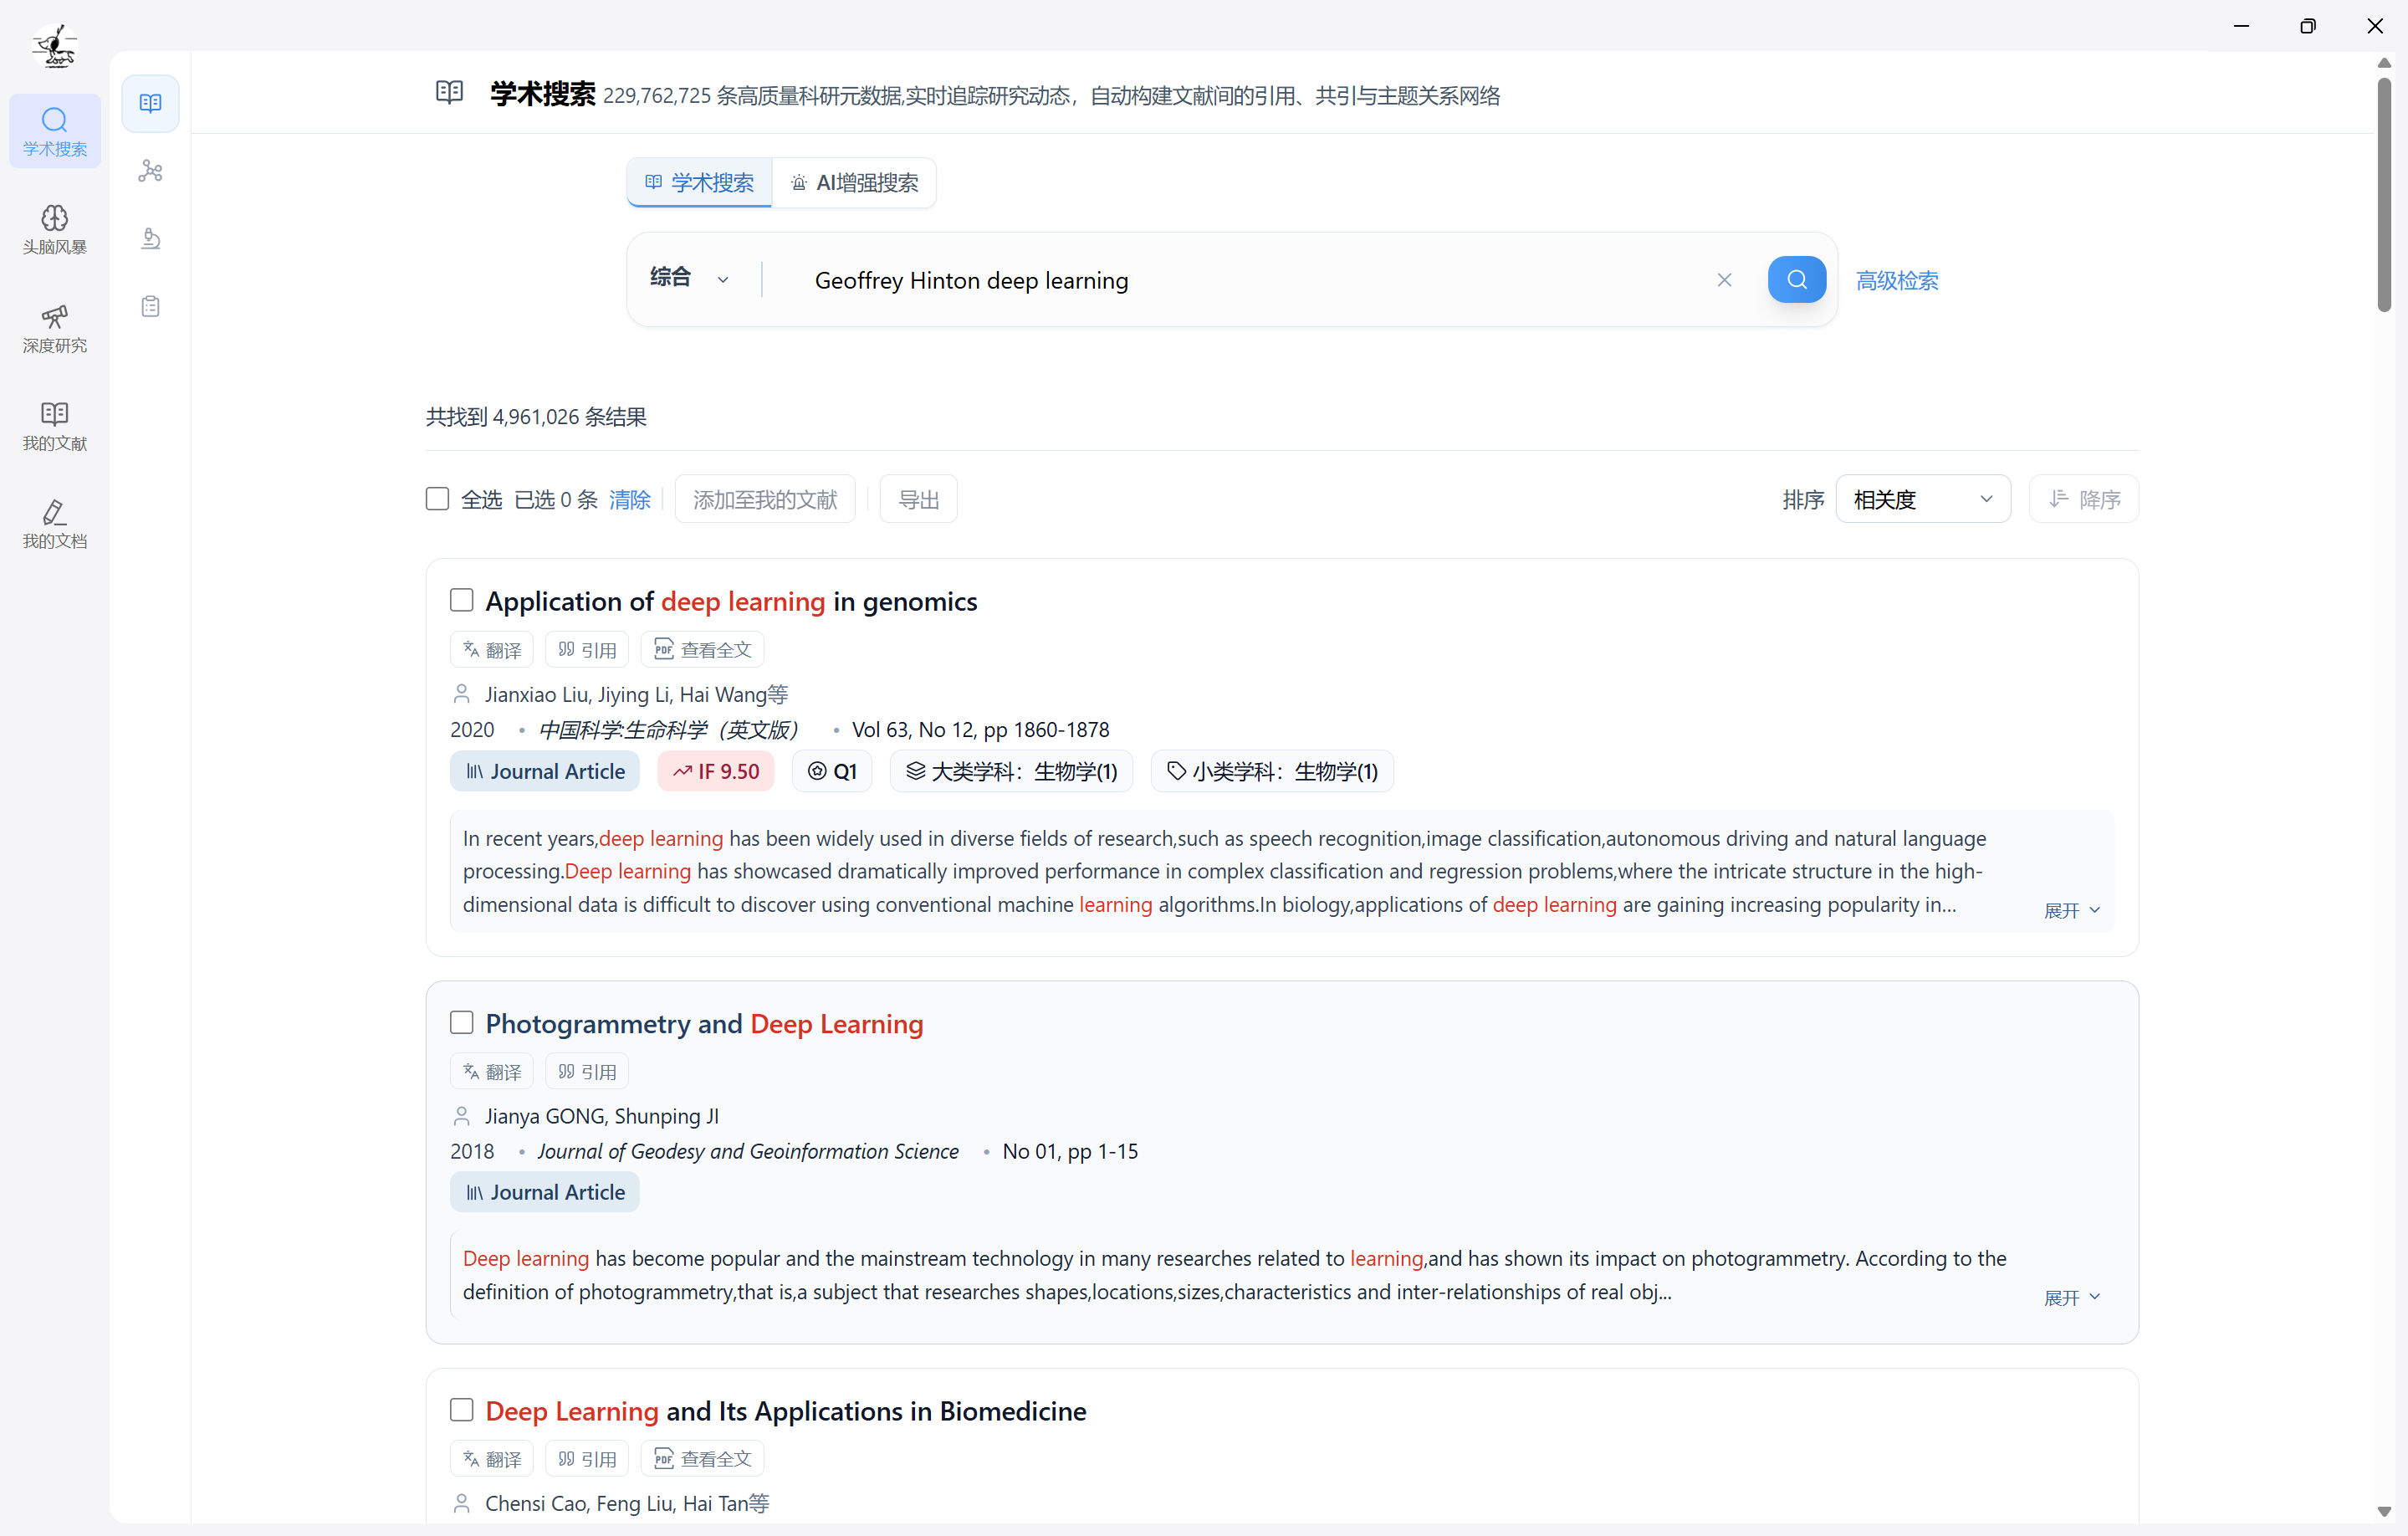Click the clipboard icon in secondary sidebar
The height and width of the screenshot is (1536, 2408).
pyautogui.click(x=150, y=306)
